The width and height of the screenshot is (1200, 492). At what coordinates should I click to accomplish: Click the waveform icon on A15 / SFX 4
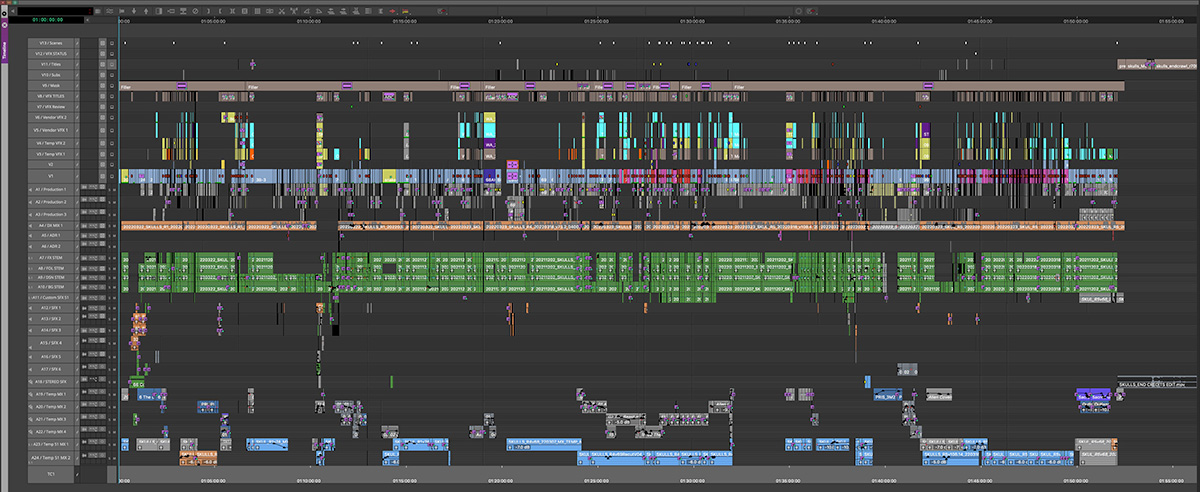(93, 341)
